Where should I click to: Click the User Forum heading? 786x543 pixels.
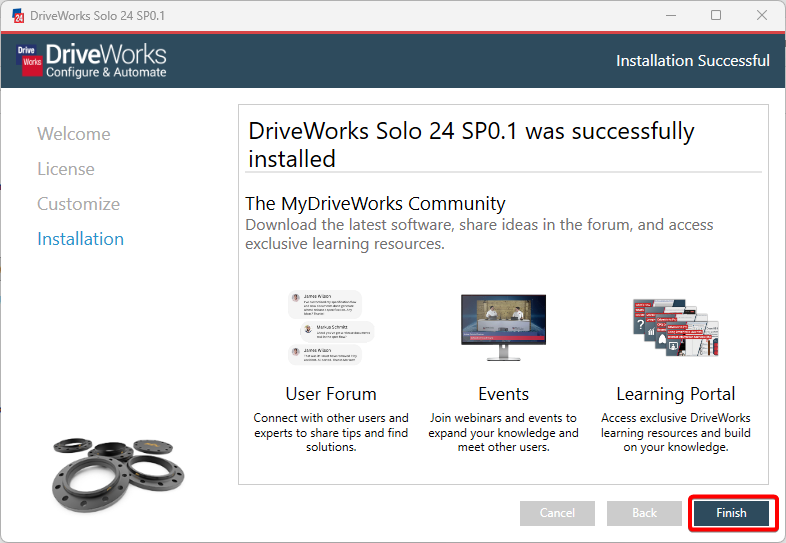pyautogui.click(x=331, y=394)
